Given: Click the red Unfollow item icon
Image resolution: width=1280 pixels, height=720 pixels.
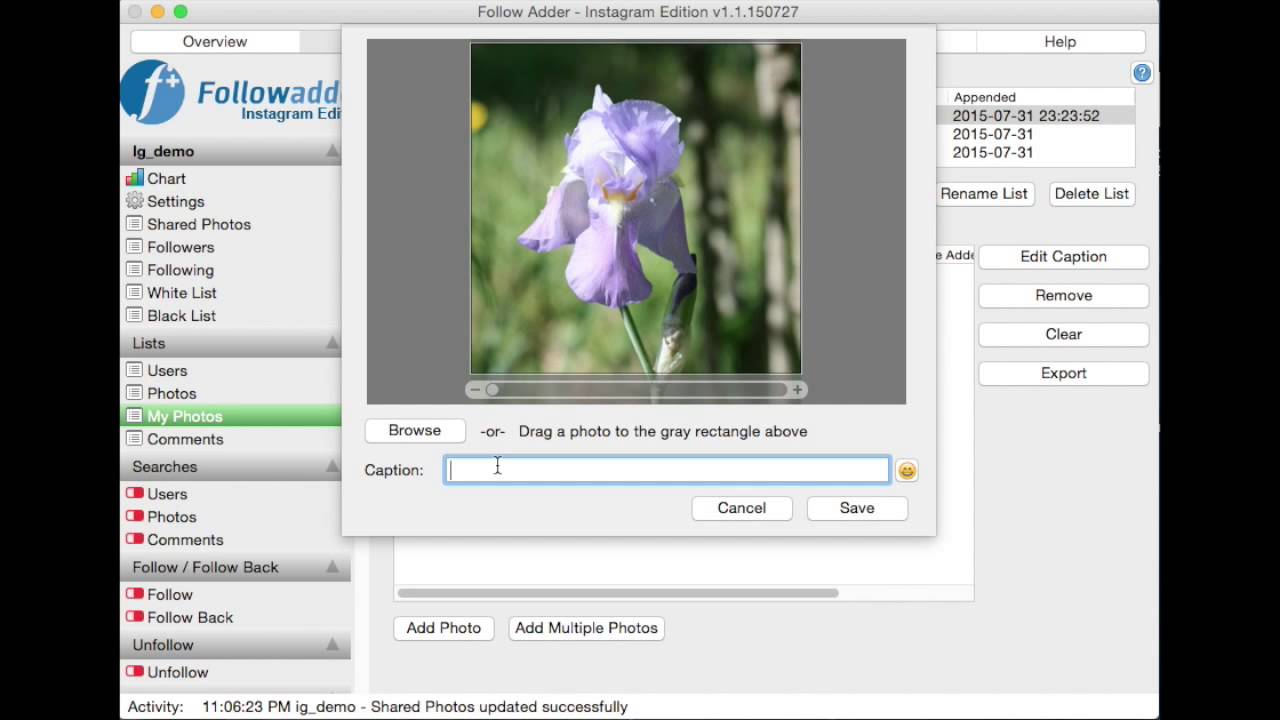Looking at the screenshot, I should [x=134, y=672].
